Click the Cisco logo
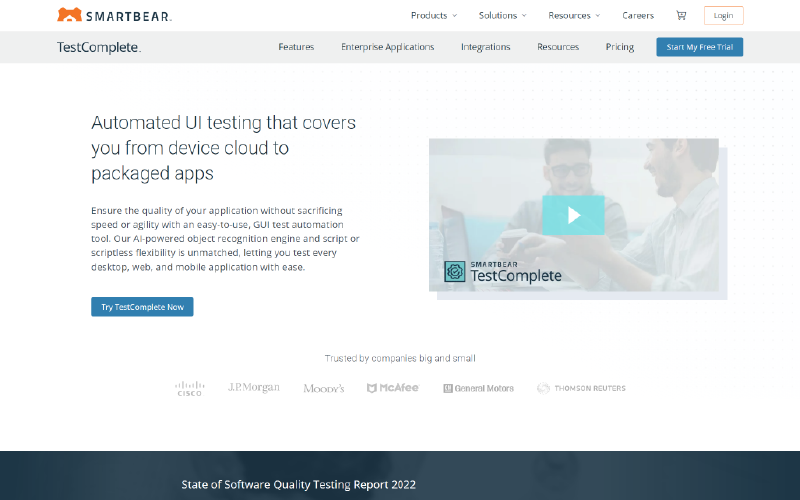This screenshot has width=800, height=500. [x=189, y=388]
